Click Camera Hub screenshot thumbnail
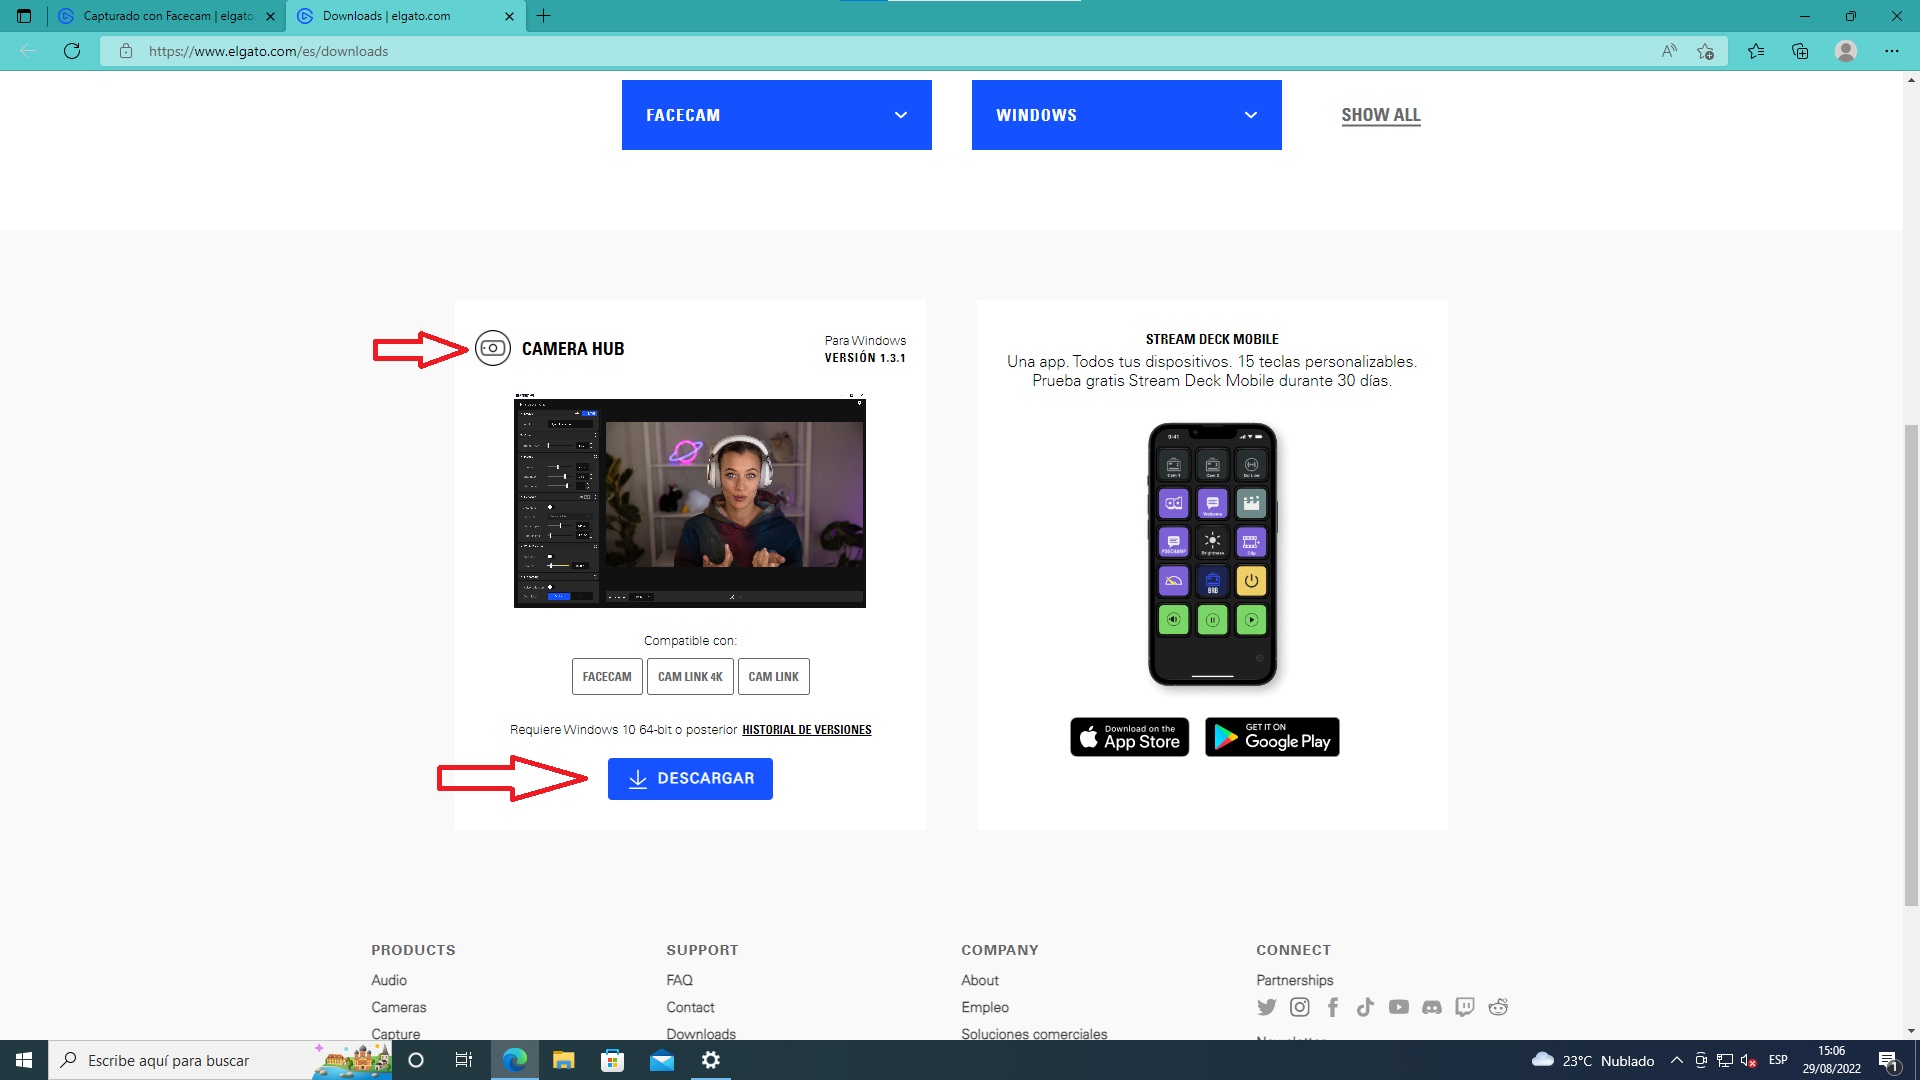1920x1080 pixels. click(690, 500)
